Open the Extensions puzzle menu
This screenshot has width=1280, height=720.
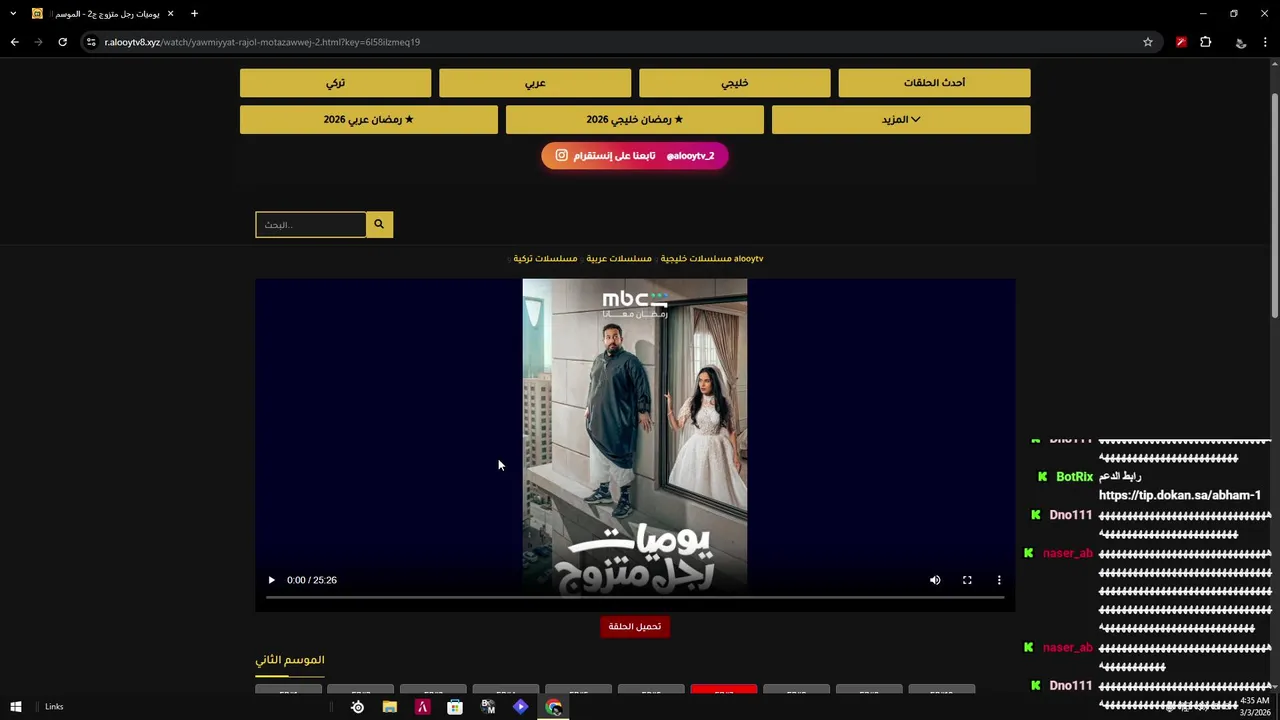pyautogui.click(x=1206, y=42)
